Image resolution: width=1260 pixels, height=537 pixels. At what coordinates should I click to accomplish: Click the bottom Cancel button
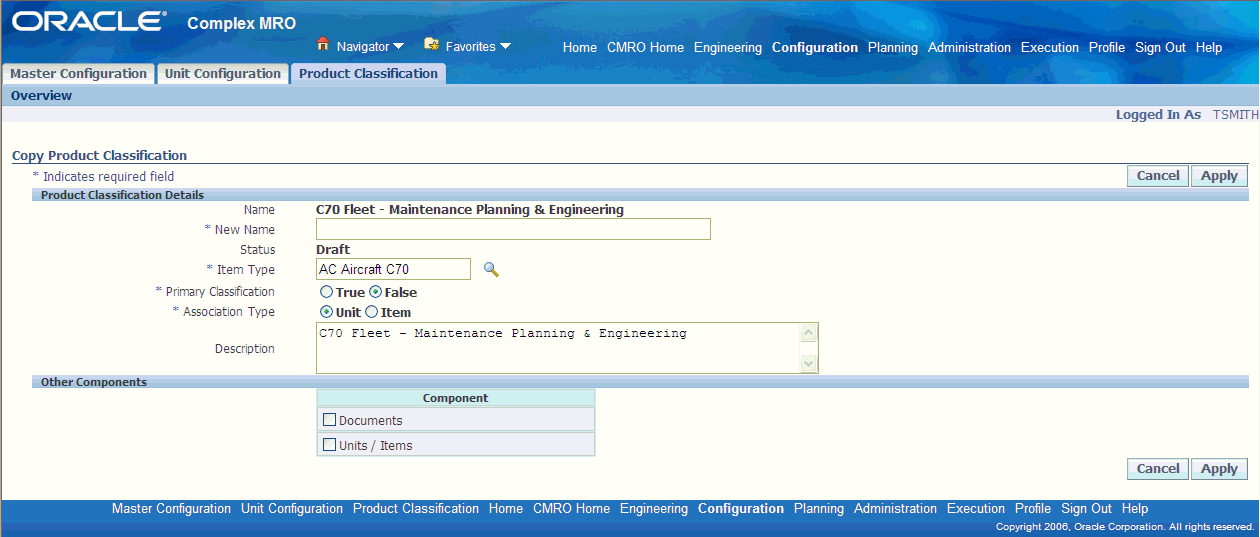coord(1158,469)
